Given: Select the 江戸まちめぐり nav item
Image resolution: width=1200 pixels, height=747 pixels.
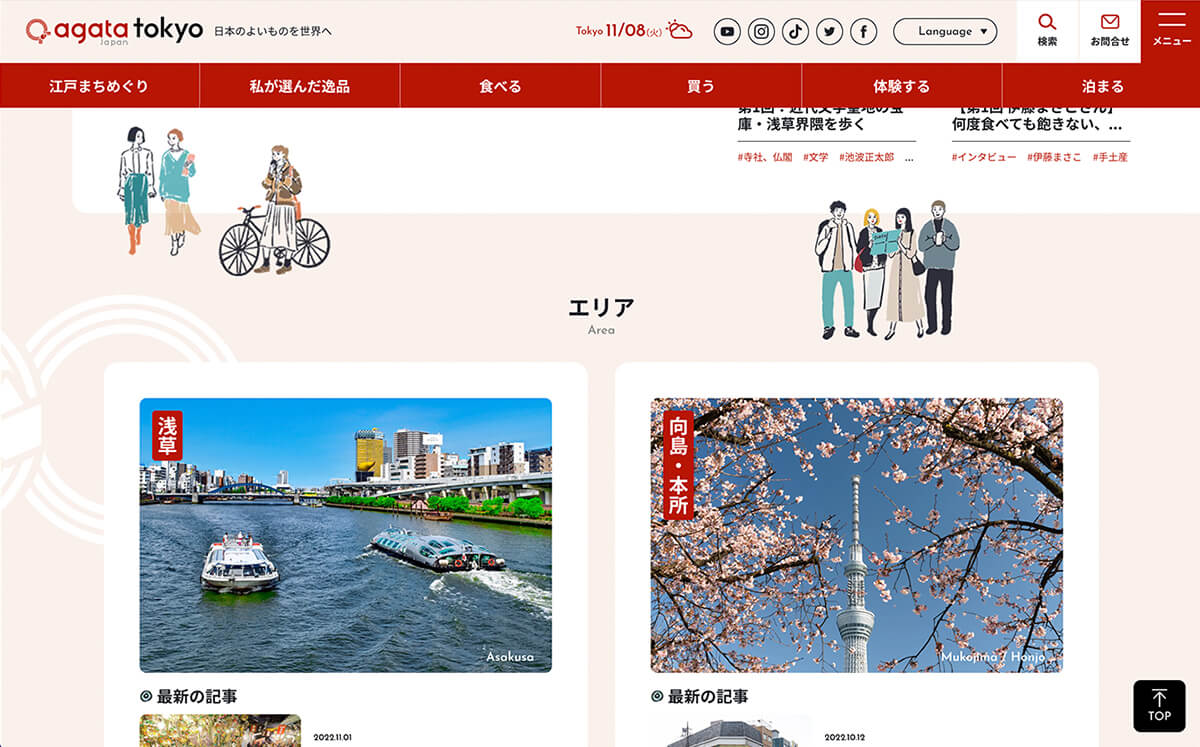Looking at the screenshot, I should click(99, 86).
